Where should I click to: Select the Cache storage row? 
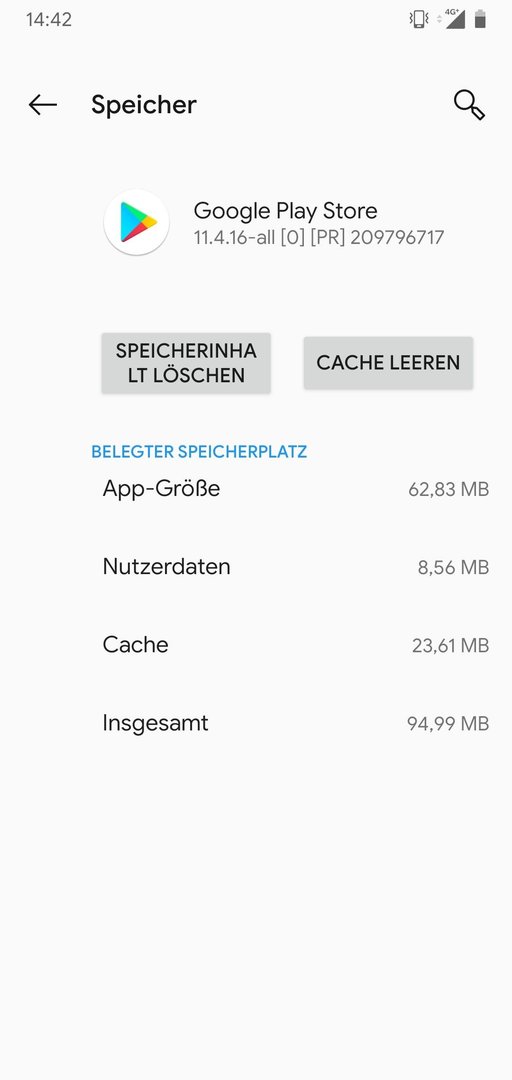point(296,645)
